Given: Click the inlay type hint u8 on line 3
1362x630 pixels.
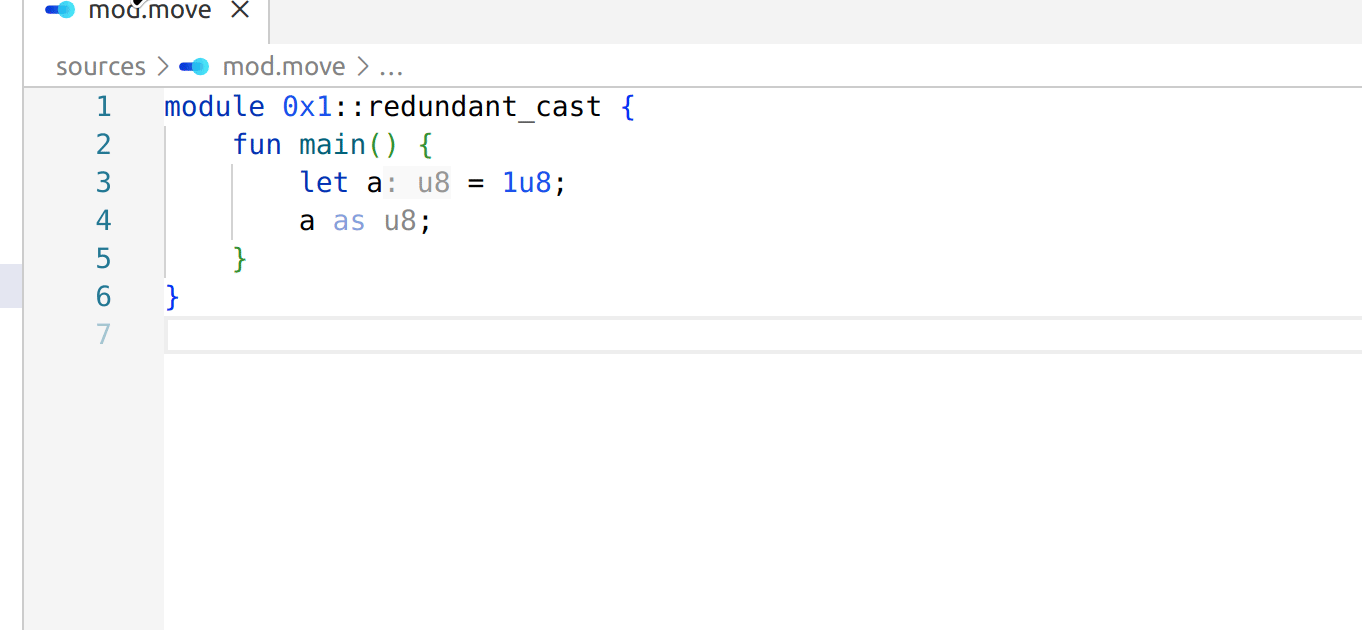Looking at the screenshot, I should [432, 182].
